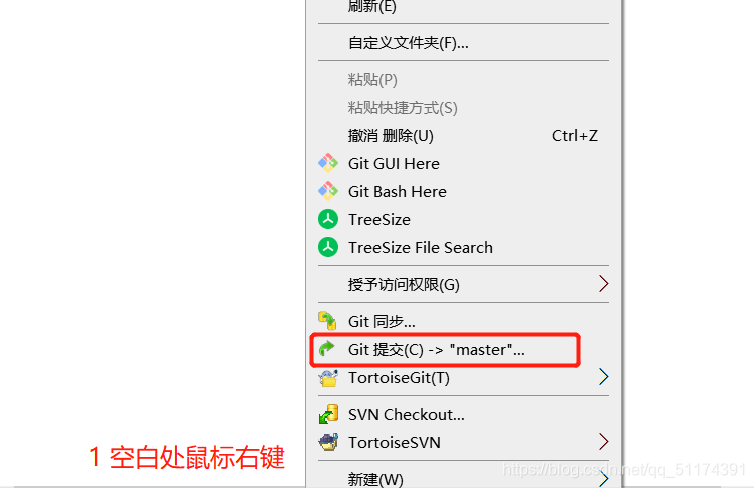Click the Git Bash Here icon
754x488 pixels.
(x=328, y=191)
